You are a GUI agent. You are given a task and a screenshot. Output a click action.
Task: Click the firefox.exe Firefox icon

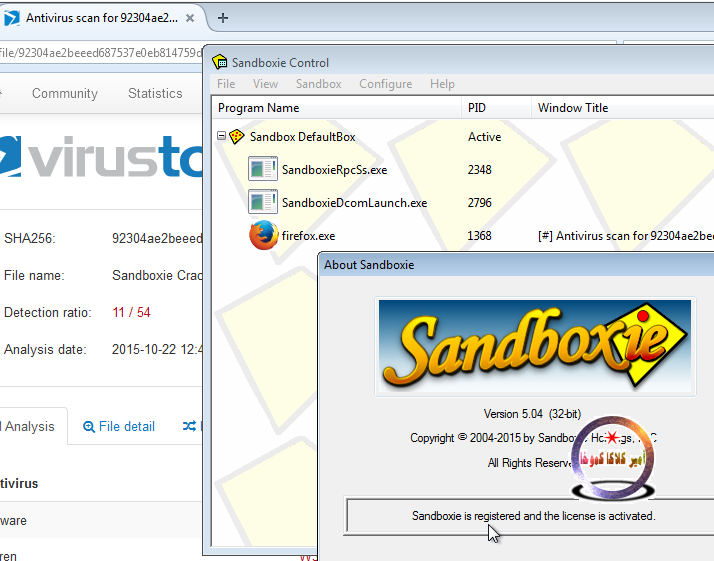coord(264,235)
